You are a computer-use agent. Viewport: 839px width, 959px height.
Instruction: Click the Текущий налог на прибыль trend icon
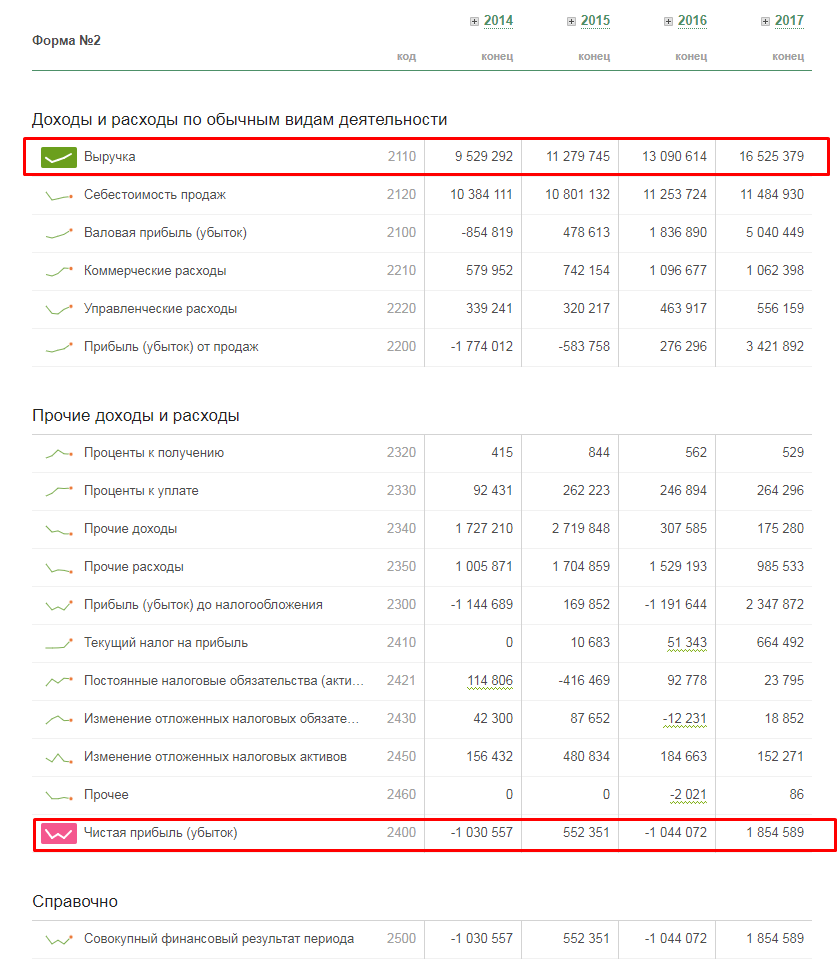click(x=59, y=643)
